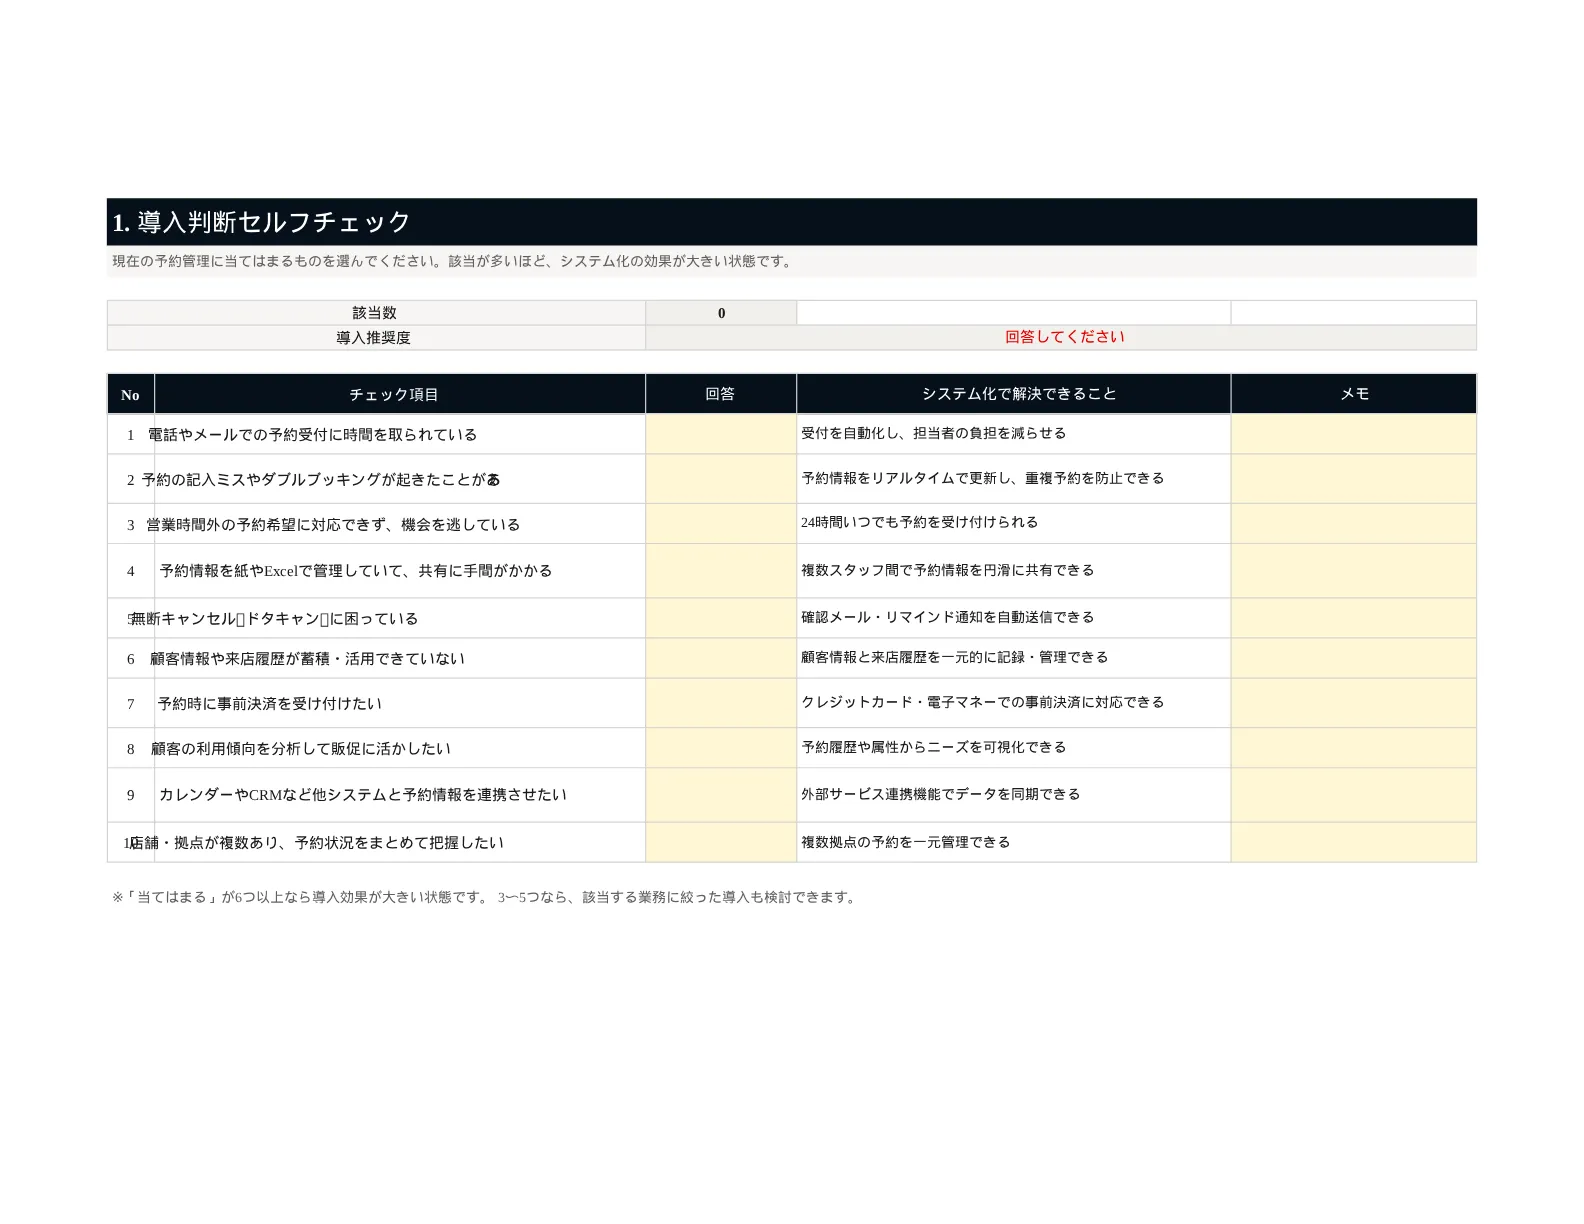Select item "予約時に事前決済を受け付けたい"

tap(270, 704)
